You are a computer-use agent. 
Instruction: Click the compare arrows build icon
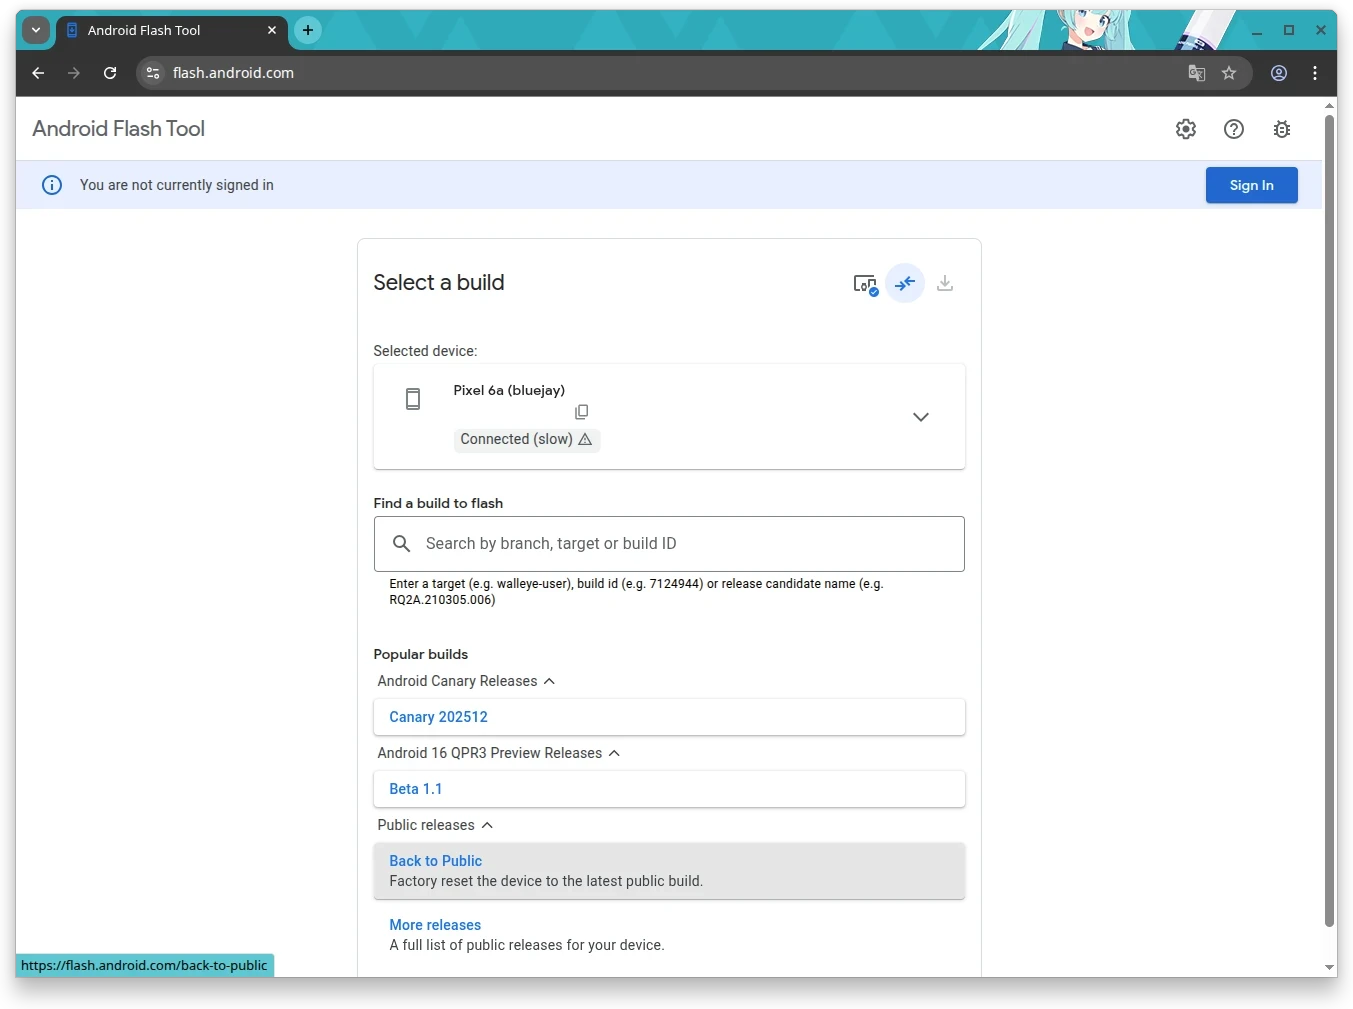pos(905,284)
